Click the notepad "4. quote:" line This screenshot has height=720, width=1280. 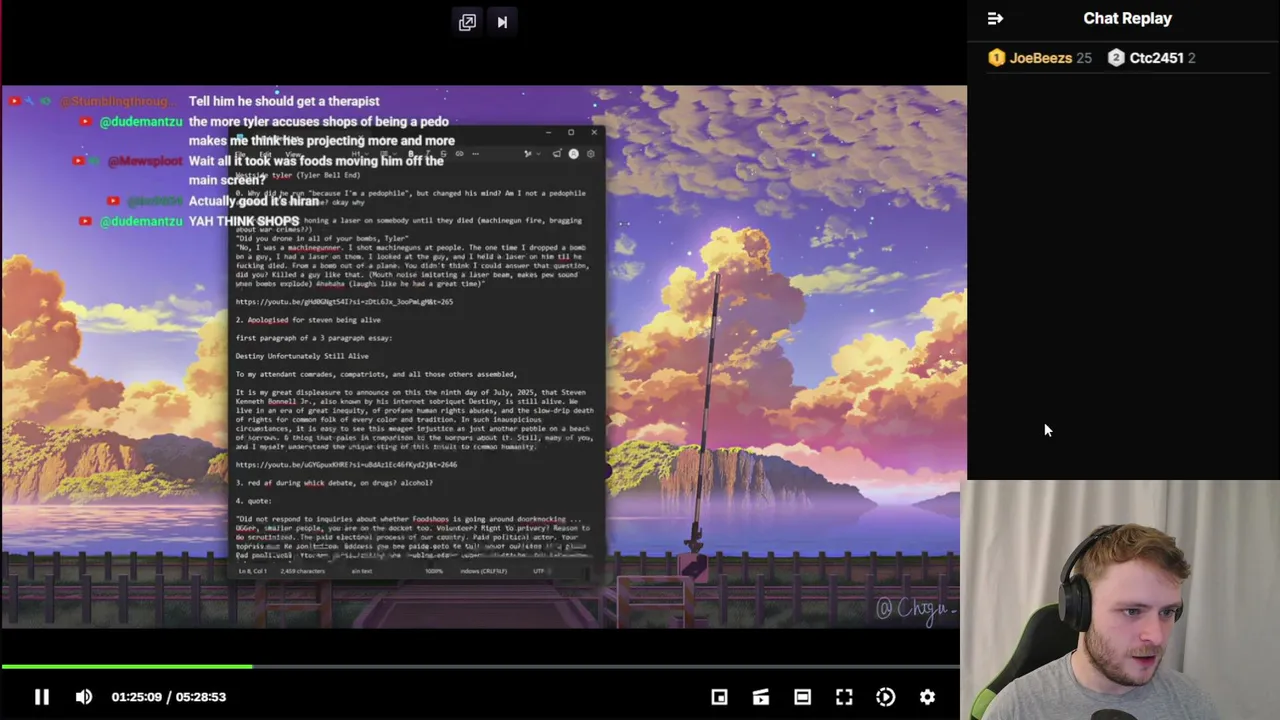point(254,501)
